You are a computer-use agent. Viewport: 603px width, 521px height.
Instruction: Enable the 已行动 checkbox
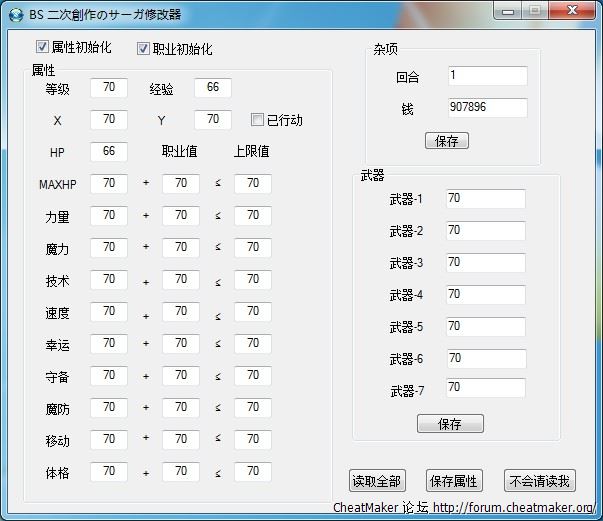coord(258,120)
